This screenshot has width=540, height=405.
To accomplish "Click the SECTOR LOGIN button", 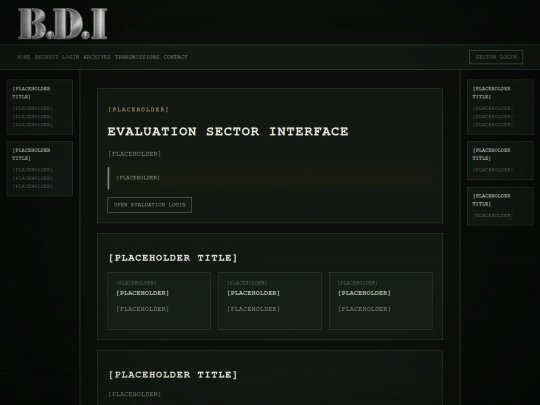I will coord(496,57).
